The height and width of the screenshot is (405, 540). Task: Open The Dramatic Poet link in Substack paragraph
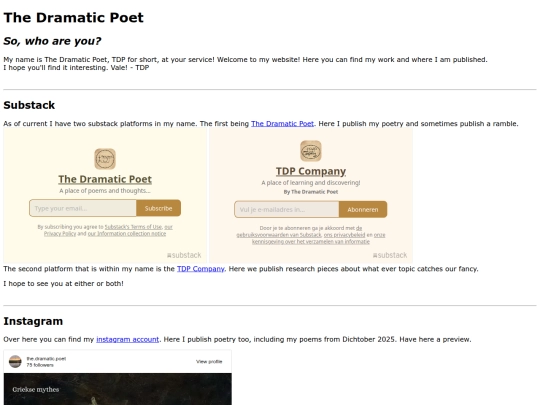click(282, 124)
